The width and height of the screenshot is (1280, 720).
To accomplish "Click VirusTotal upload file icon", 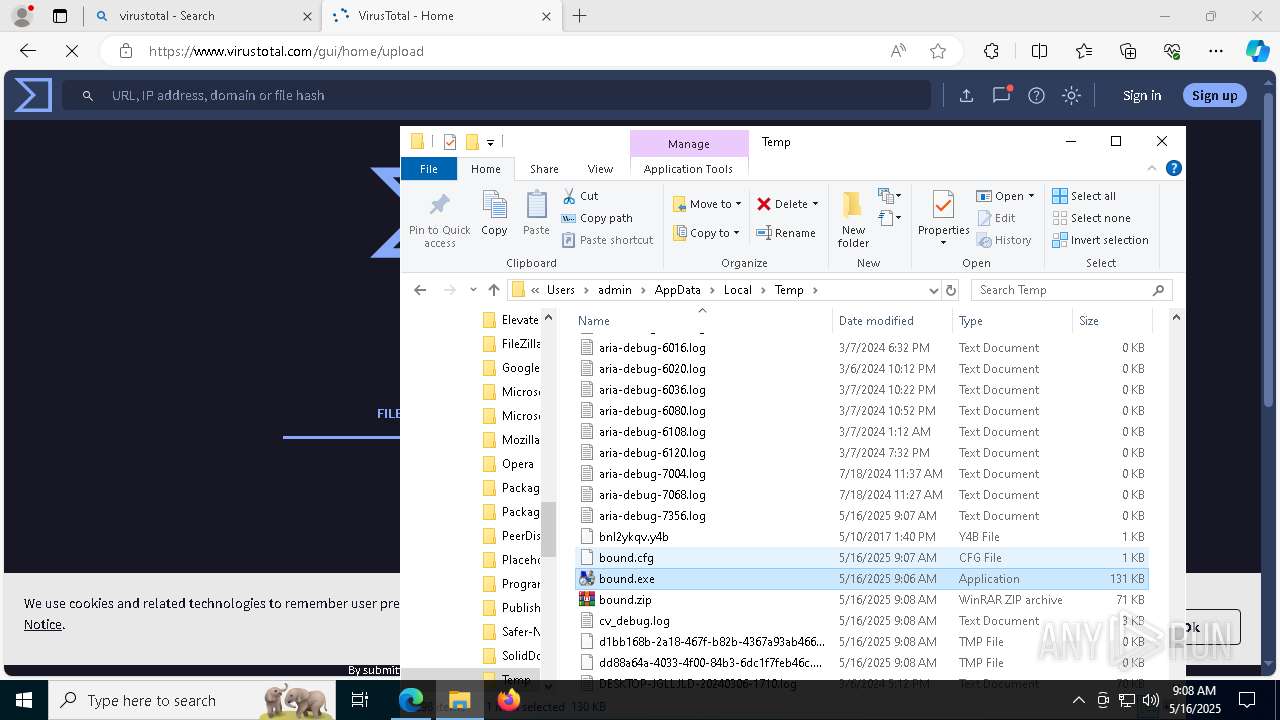I will (966, 95).
